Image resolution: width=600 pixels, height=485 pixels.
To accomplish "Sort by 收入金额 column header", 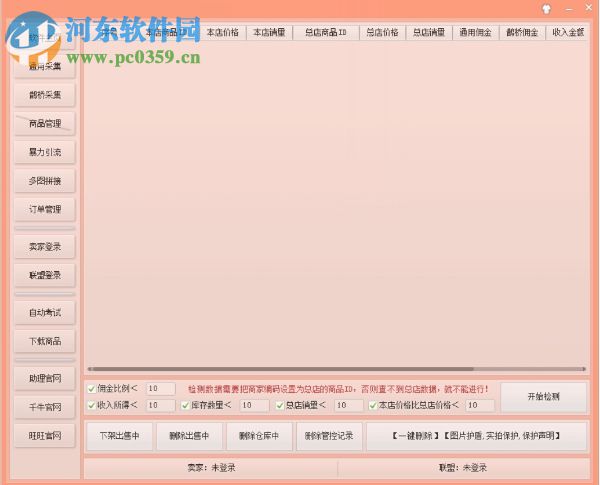I will 568,33.
